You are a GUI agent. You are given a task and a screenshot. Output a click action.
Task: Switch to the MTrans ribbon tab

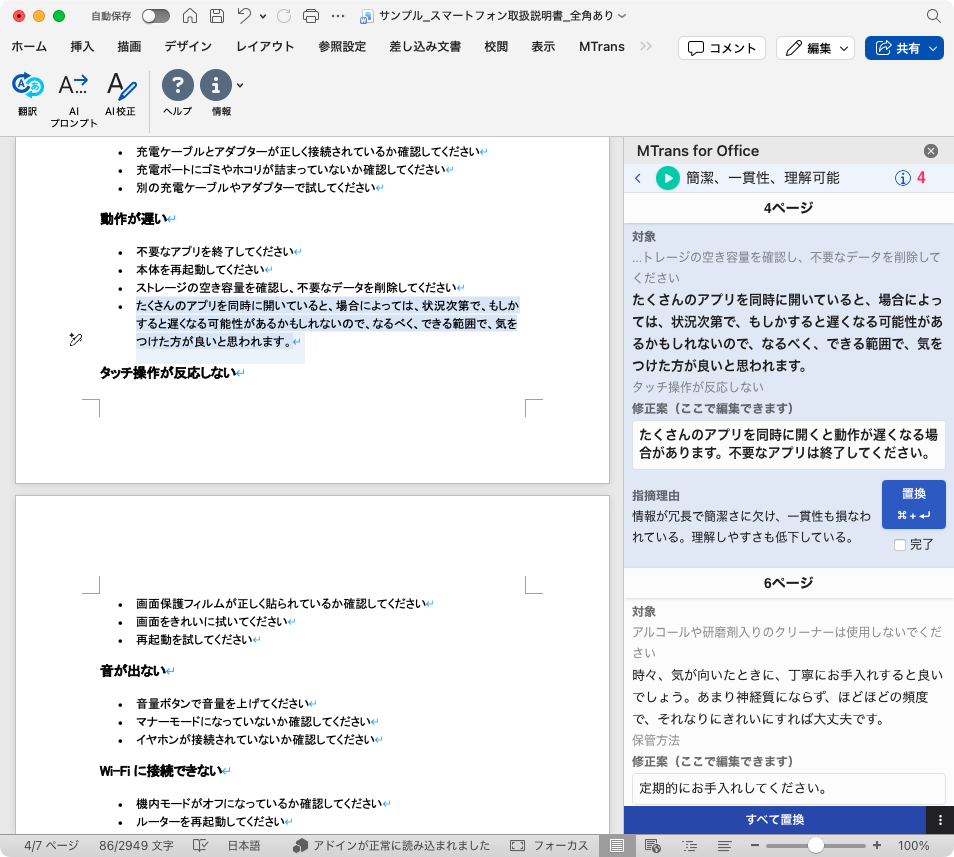coord(601,46)
